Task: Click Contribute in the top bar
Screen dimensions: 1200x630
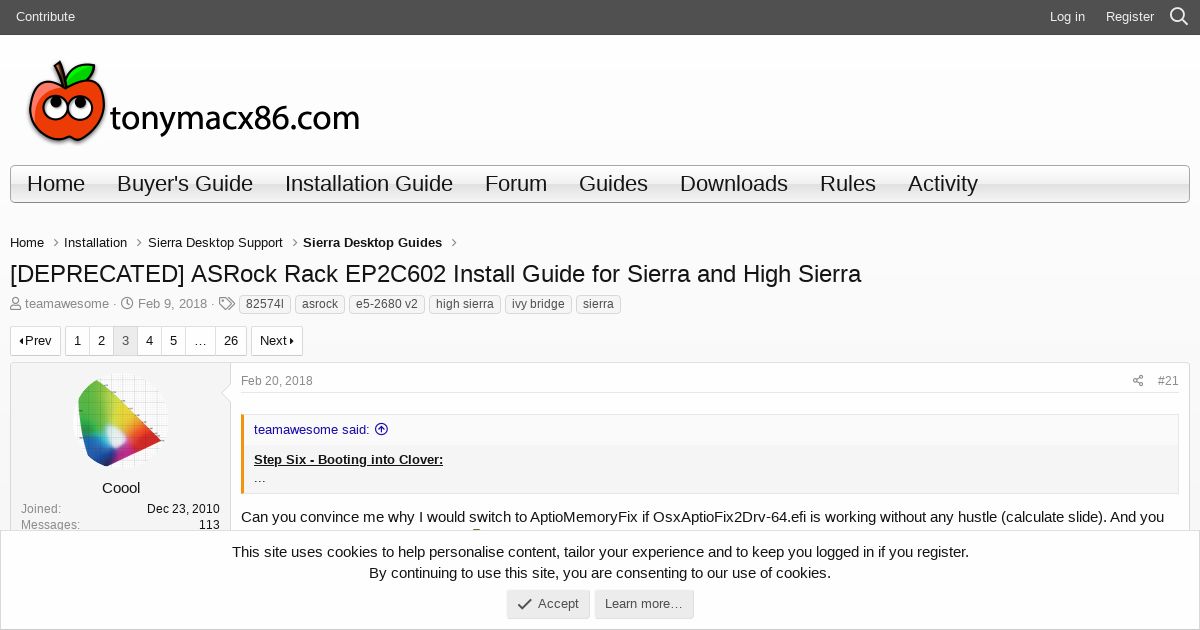Action: pyautogui.click(x=45, y=17)
